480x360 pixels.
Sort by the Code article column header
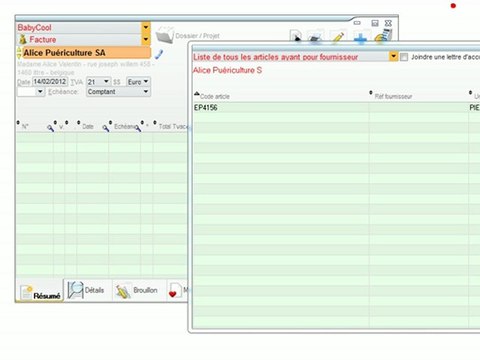tap(215, 96)
